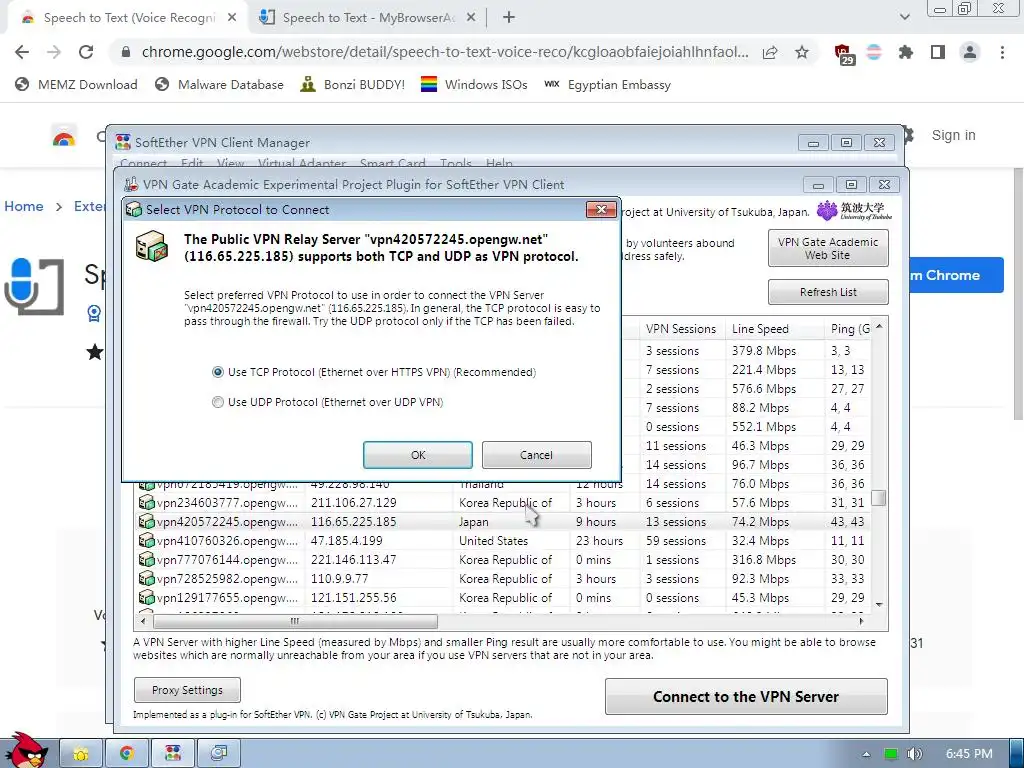Screen dimensions: 1024x768
Task: Select server vpn234603777 row icon
Action: point(146,503)
